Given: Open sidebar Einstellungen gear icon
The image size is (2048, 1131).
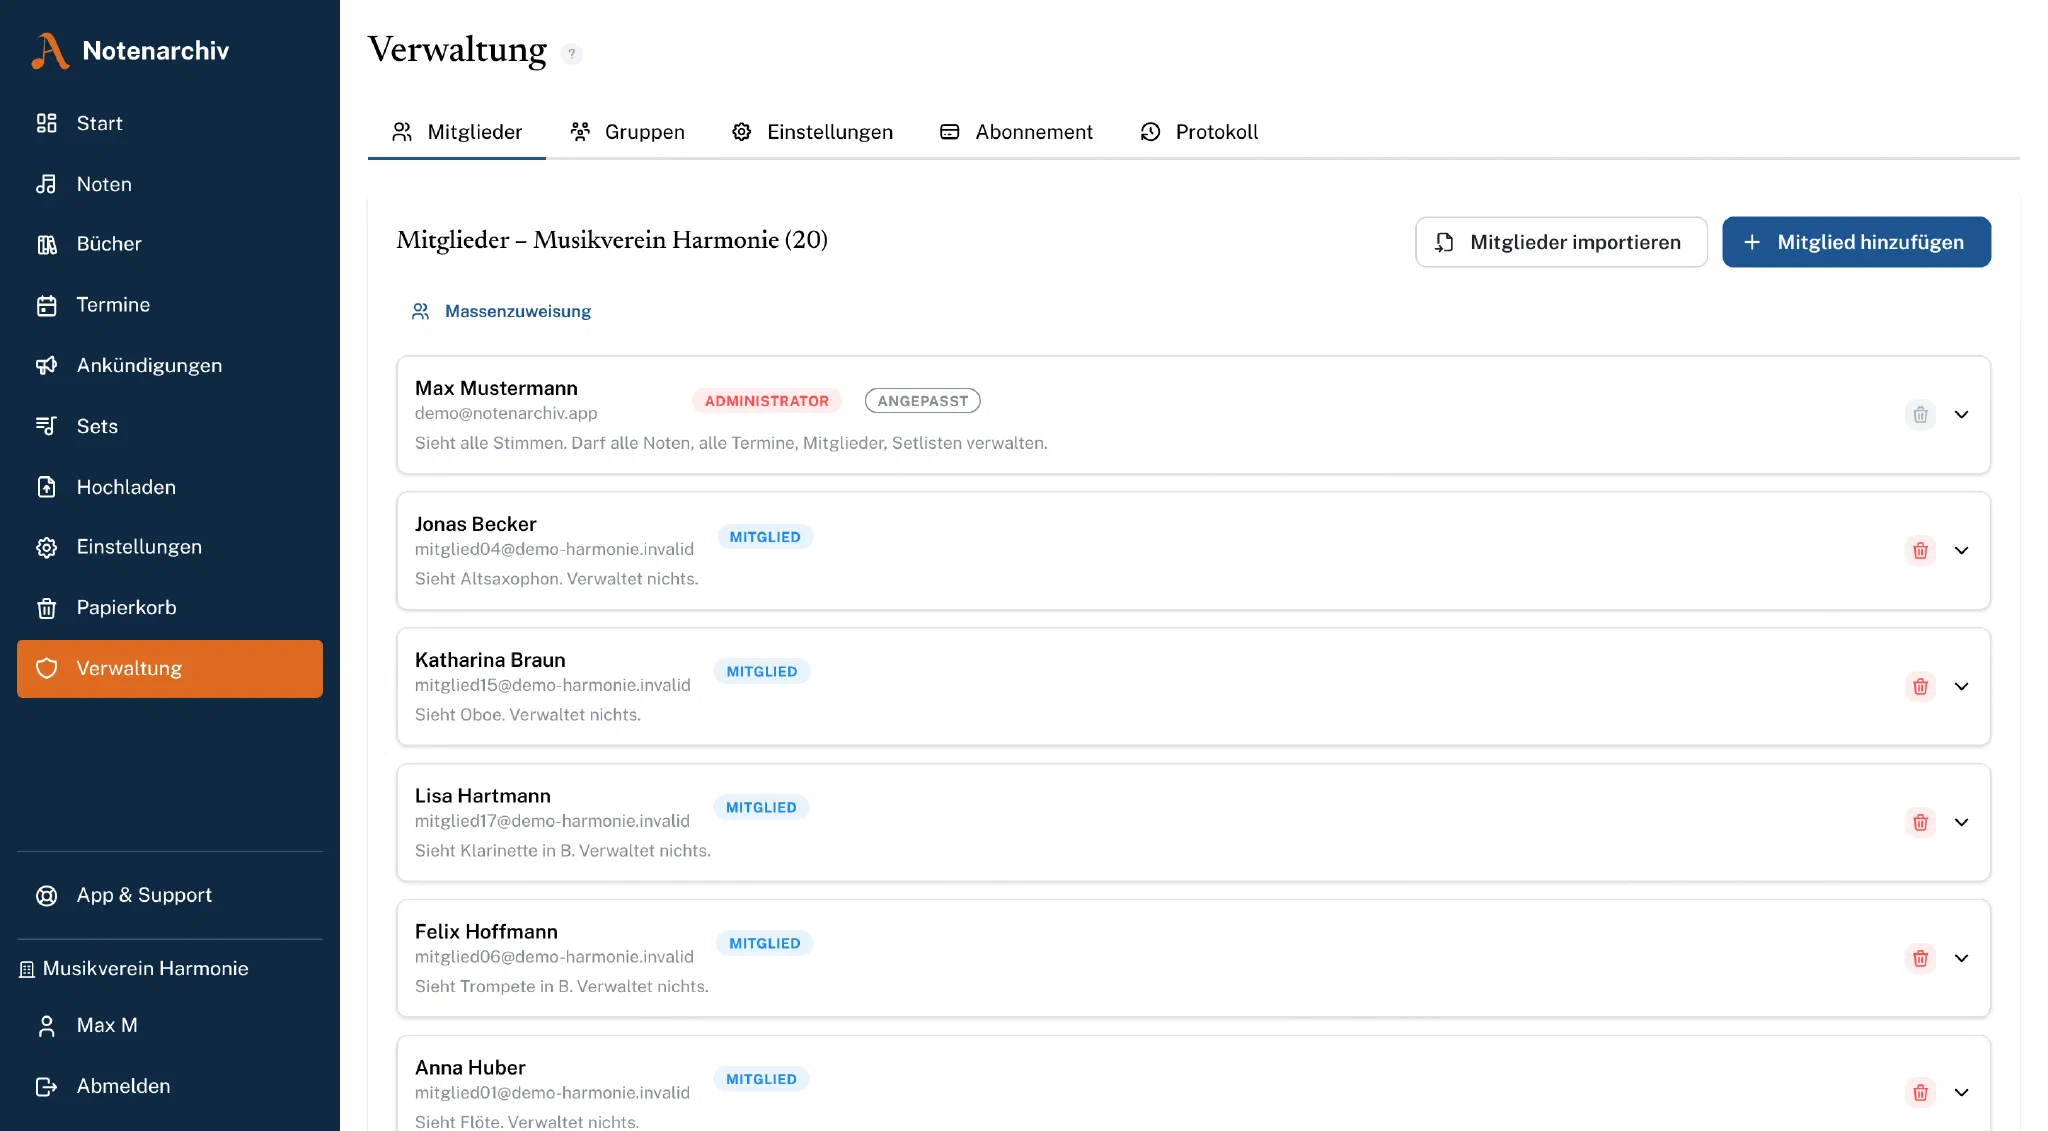Looking at the screenshot, I should 46,547.
